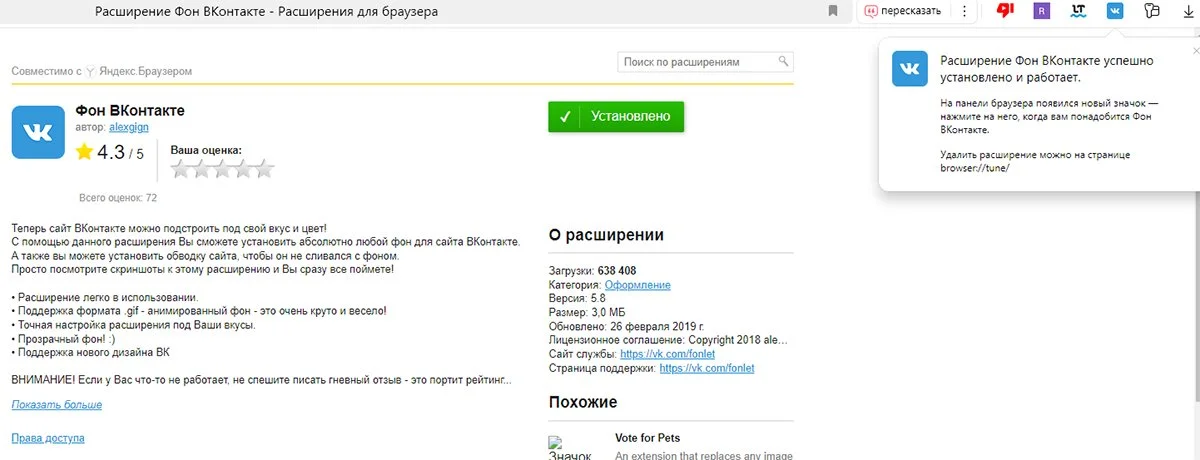Rate the extension three stars
The image size is (1200, 460).
[x=222, y=169]
